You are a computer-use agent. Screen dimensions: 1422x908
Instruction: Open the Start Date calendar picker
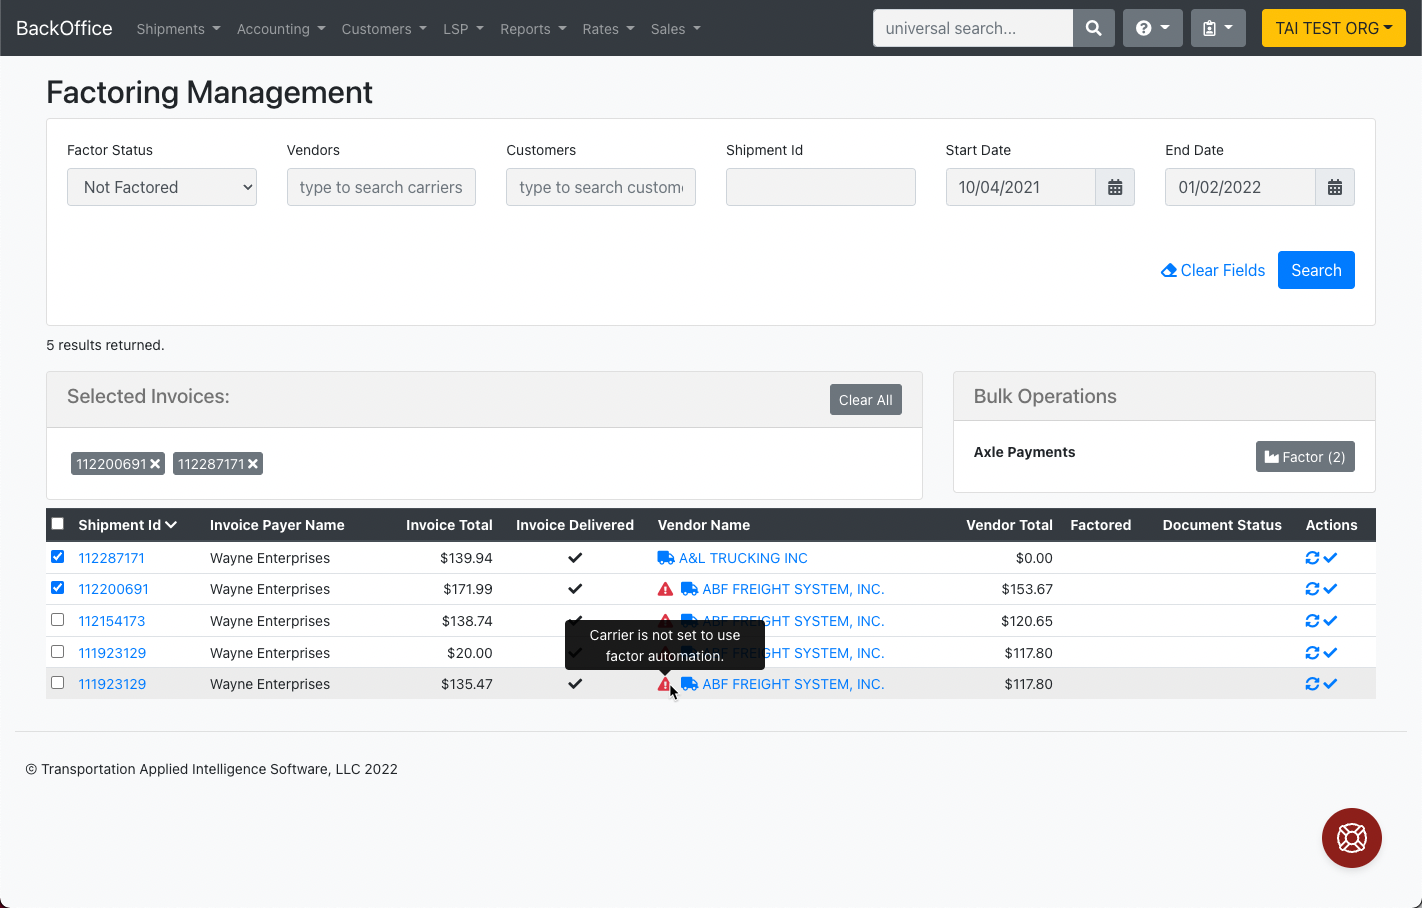[x=1114, y=187]
